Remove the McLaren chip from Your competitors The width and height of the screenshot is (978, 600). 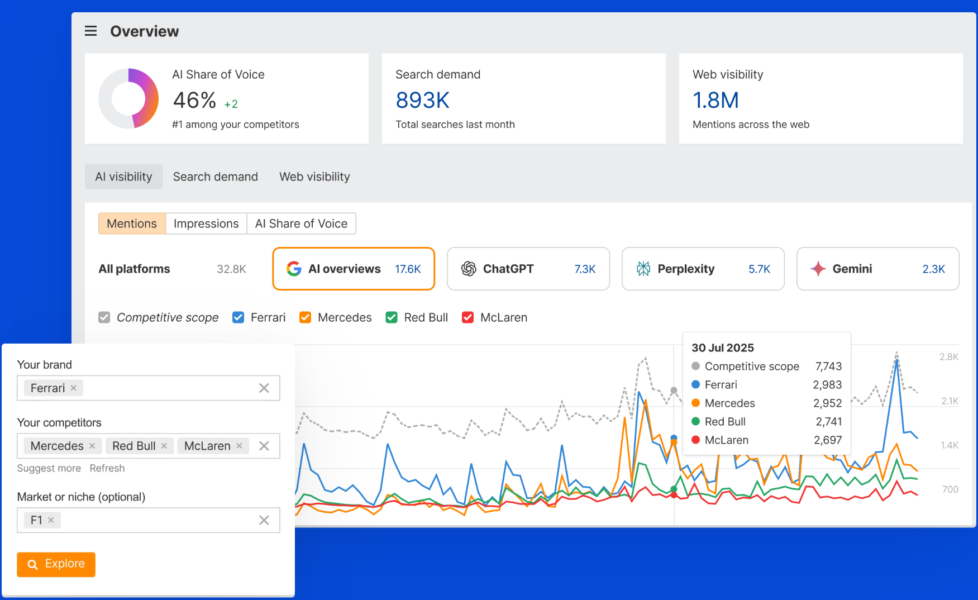click(x=237, y=446)
